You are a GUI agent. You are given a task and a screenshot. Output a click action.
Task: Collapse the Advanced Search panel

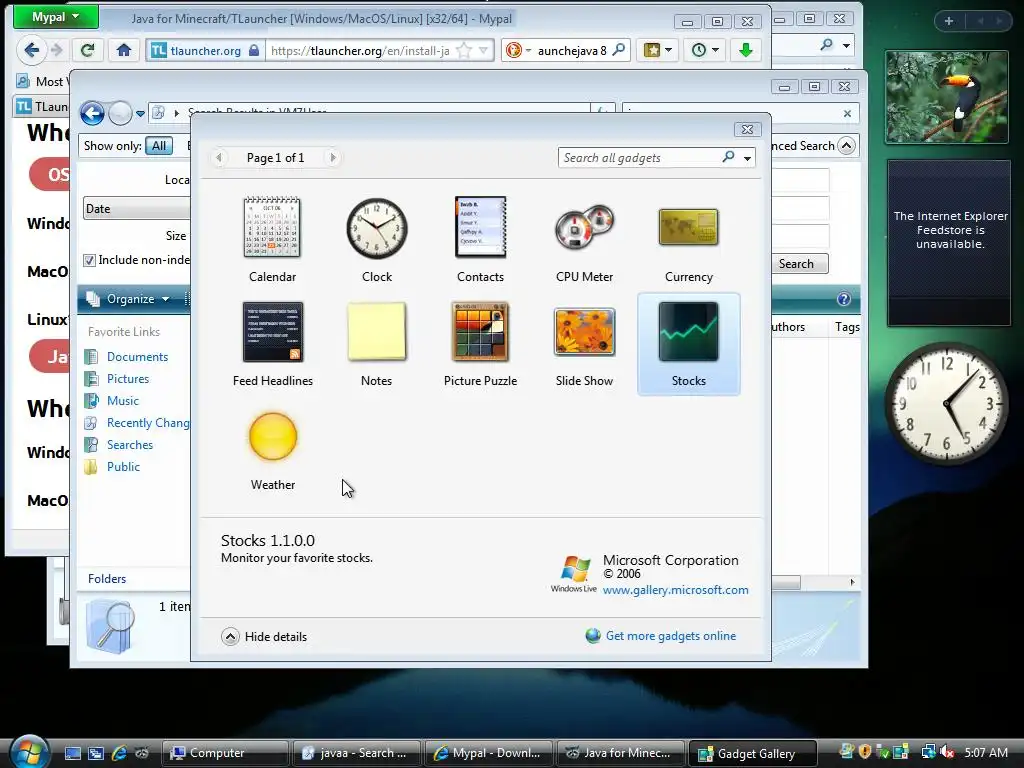[846, 146]
